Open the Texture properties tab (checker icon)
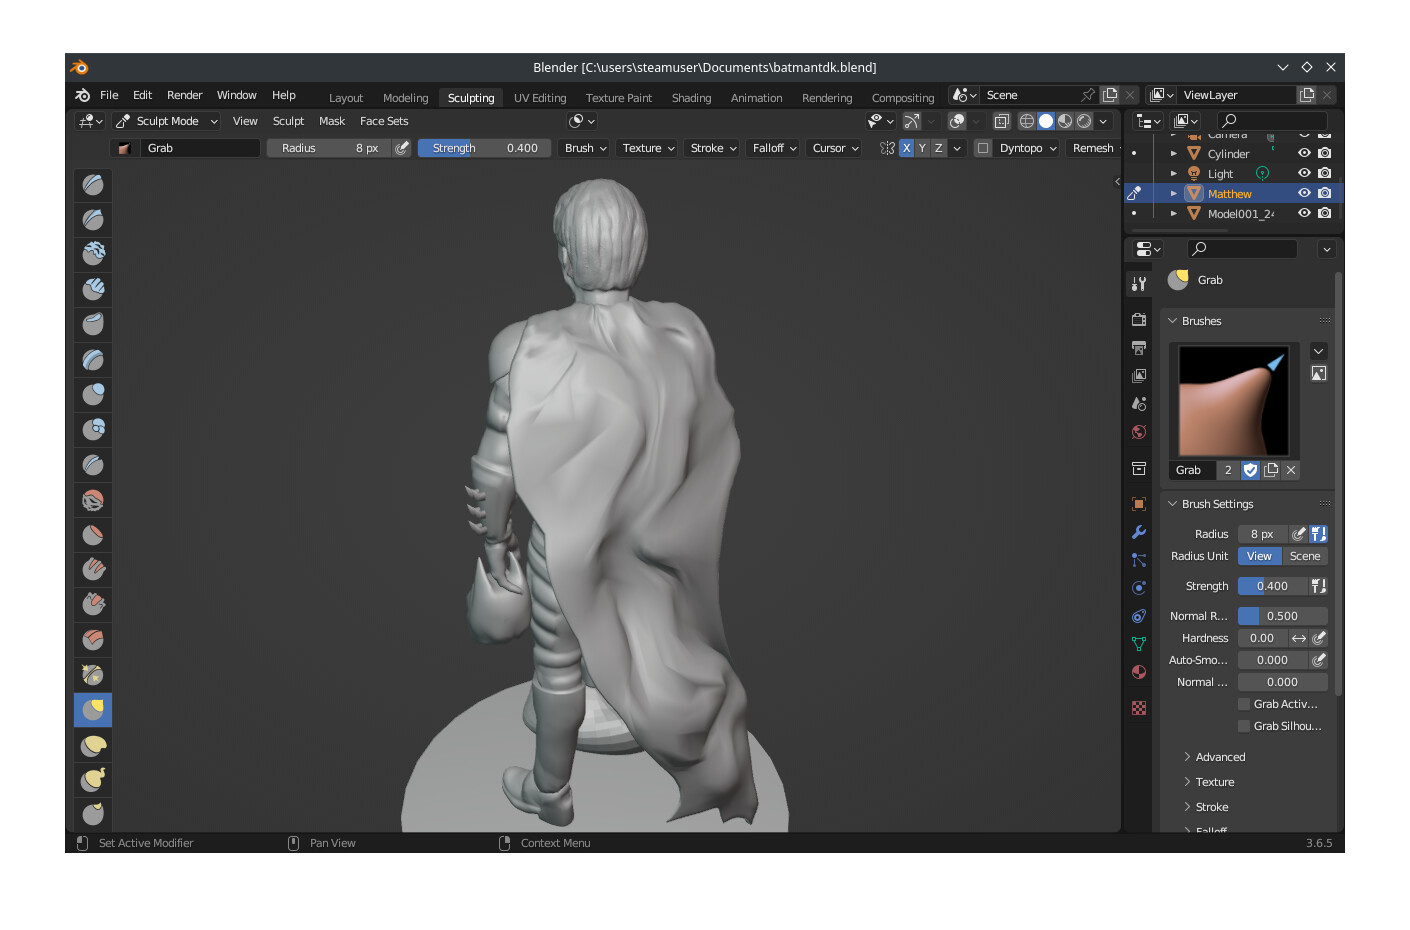This screenshot has width=1410, height=930. tap(1139, 708)
